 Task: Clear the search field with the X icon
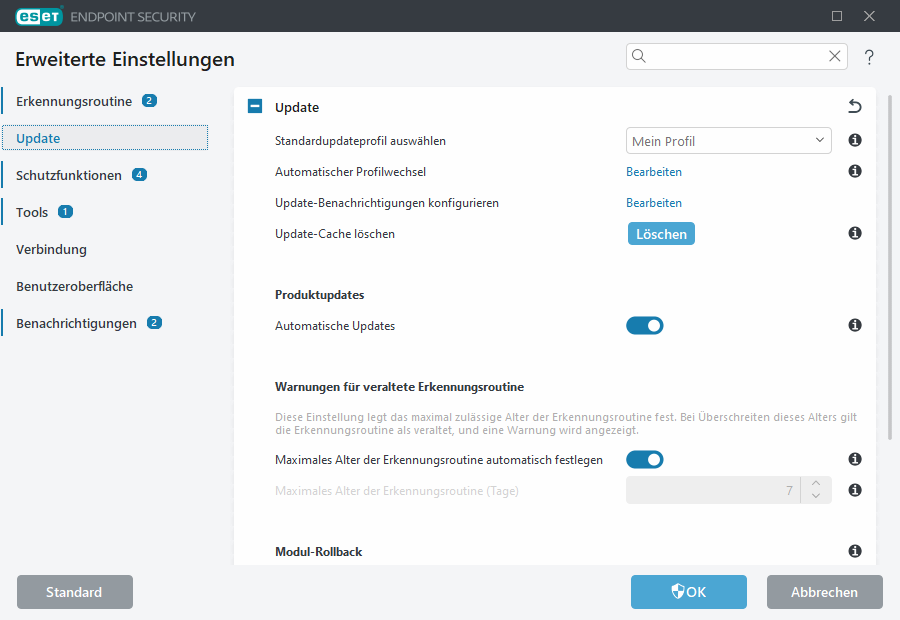click(x=835, y=56)
